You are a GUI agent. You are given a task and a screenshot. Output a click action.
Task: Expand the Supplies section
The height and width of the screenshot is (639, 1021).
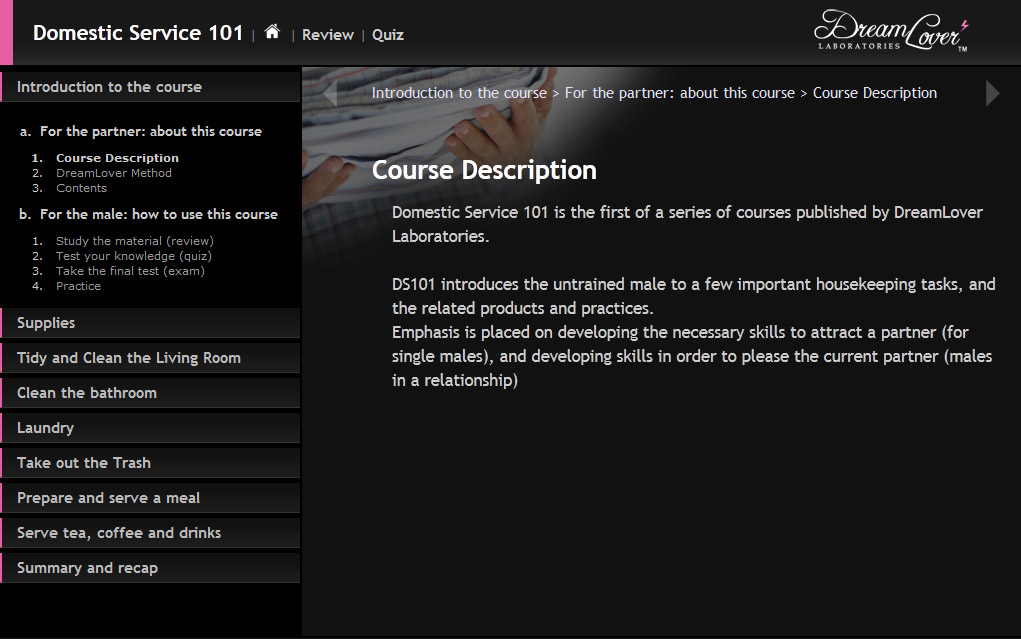point(150,322)
